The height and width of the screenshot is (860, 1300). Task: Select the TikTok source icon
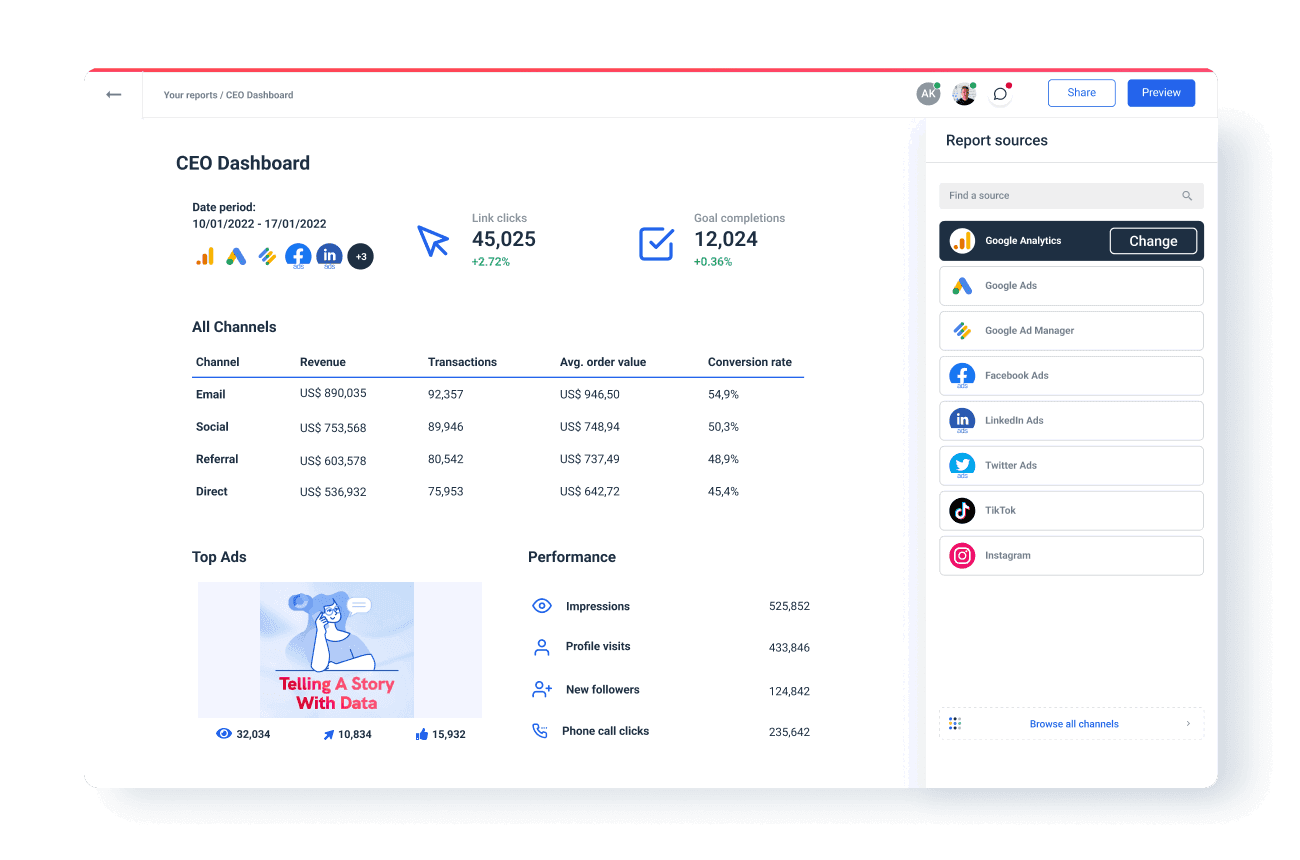pos(961,510)
